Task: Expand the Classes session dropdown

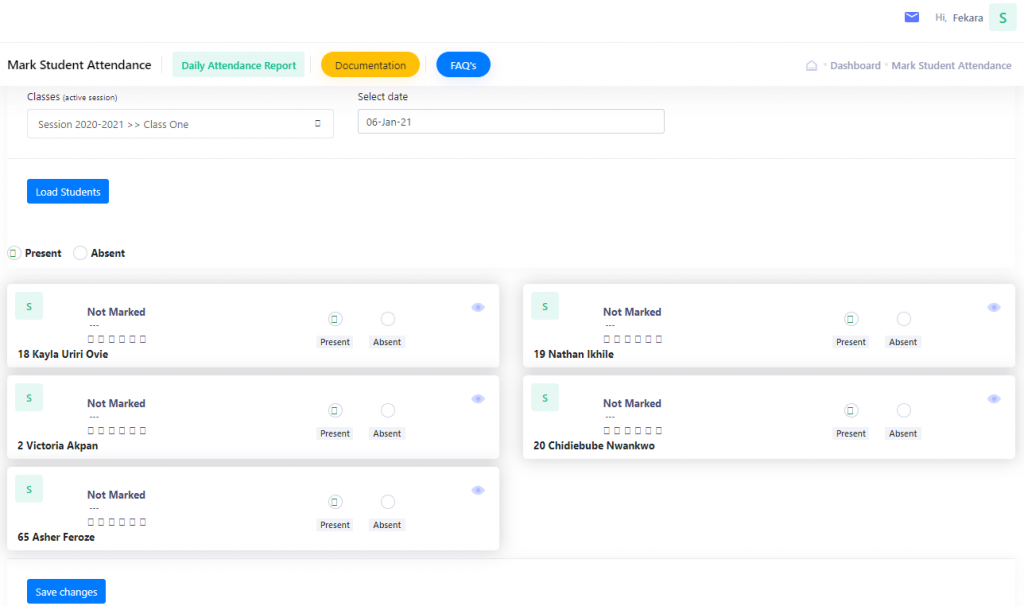Action: (180, 124)
